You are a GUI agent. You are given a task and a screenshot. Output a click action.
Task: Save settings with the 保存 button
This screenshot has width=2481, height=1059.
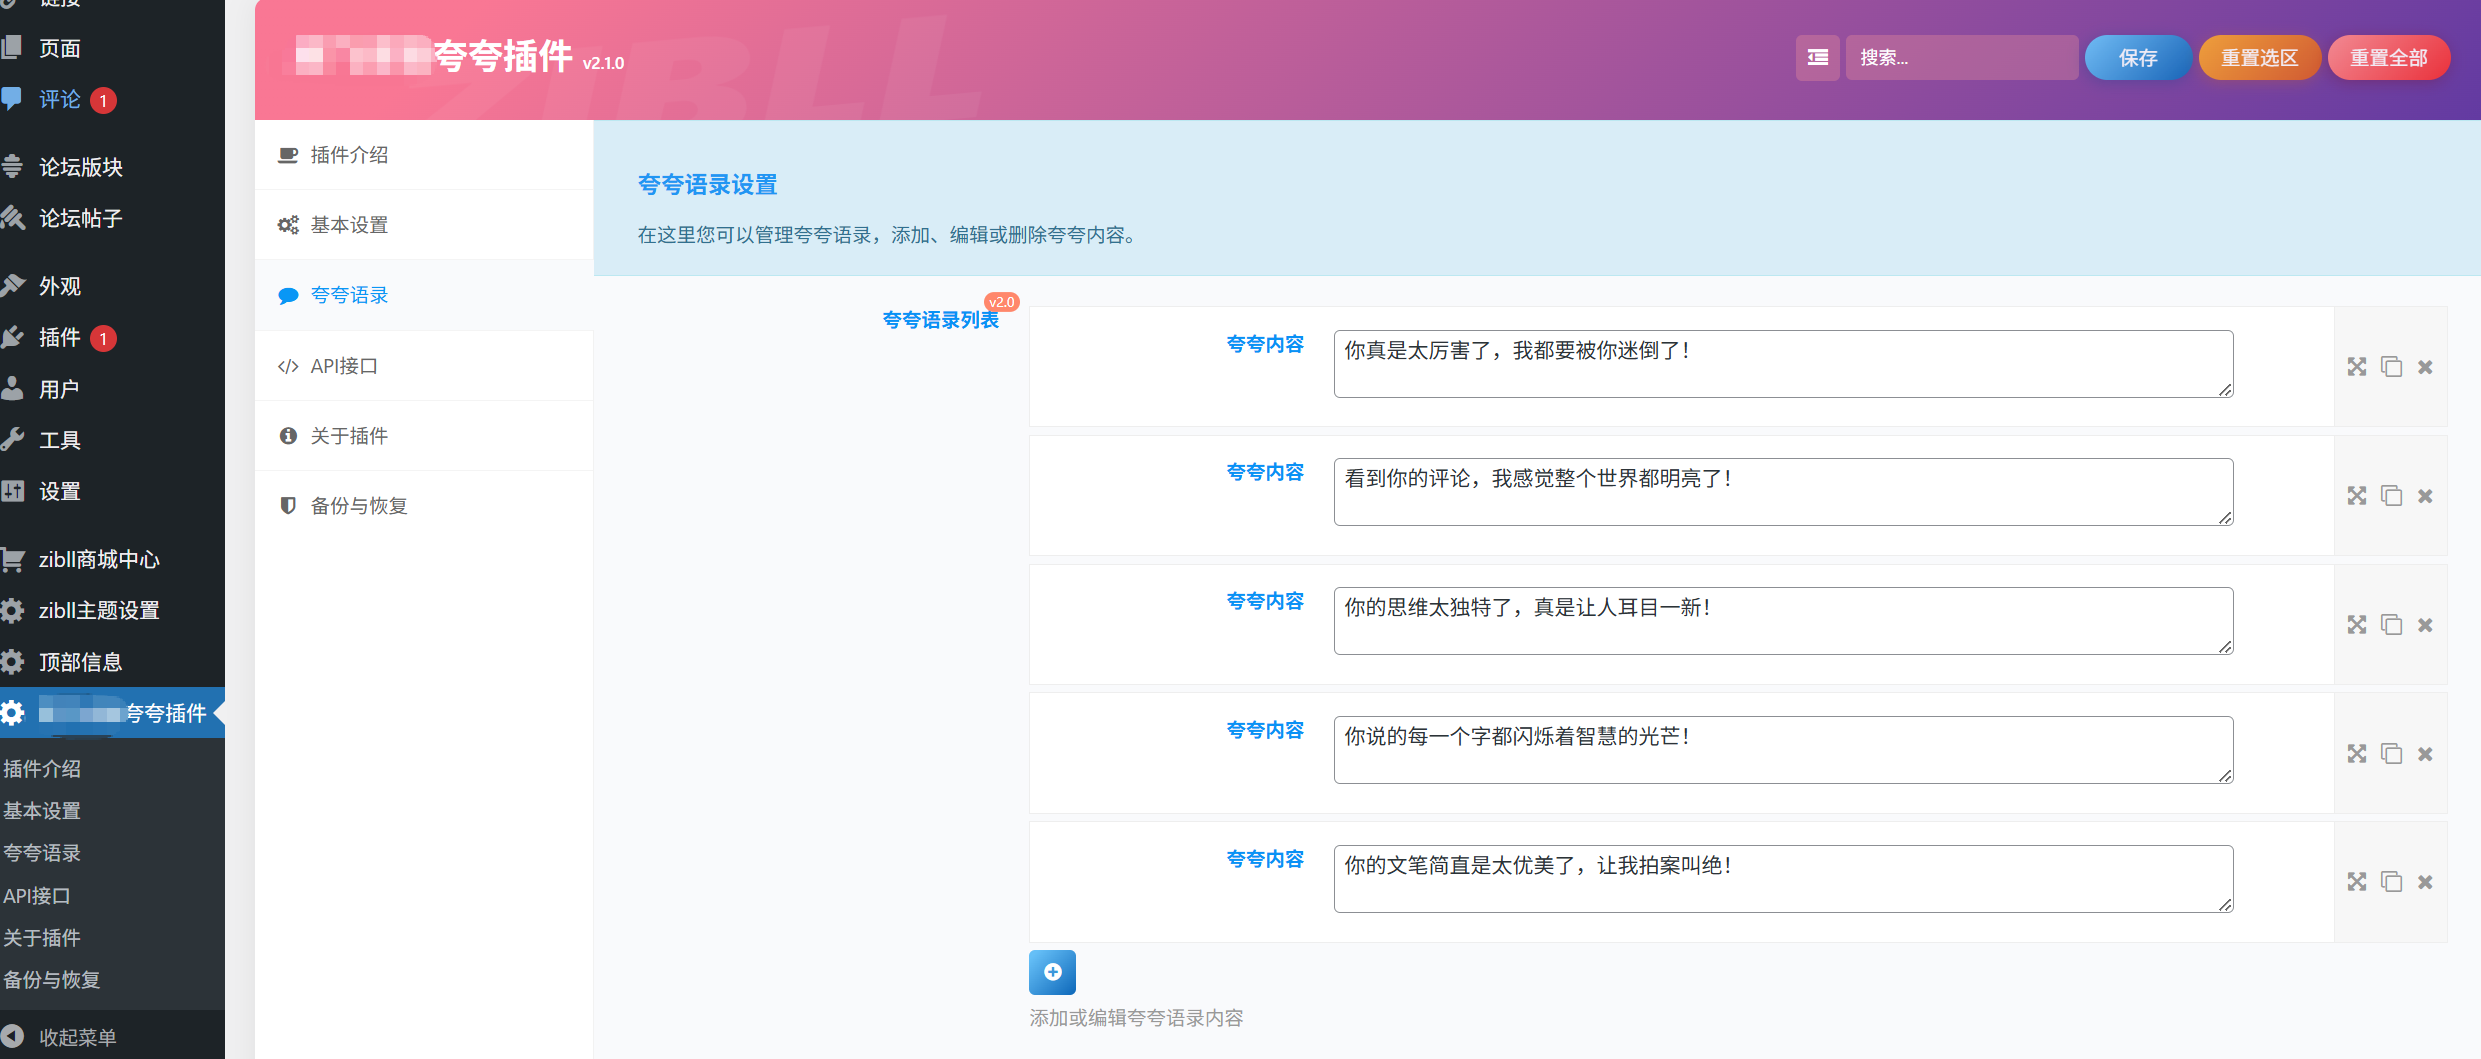2138,57
